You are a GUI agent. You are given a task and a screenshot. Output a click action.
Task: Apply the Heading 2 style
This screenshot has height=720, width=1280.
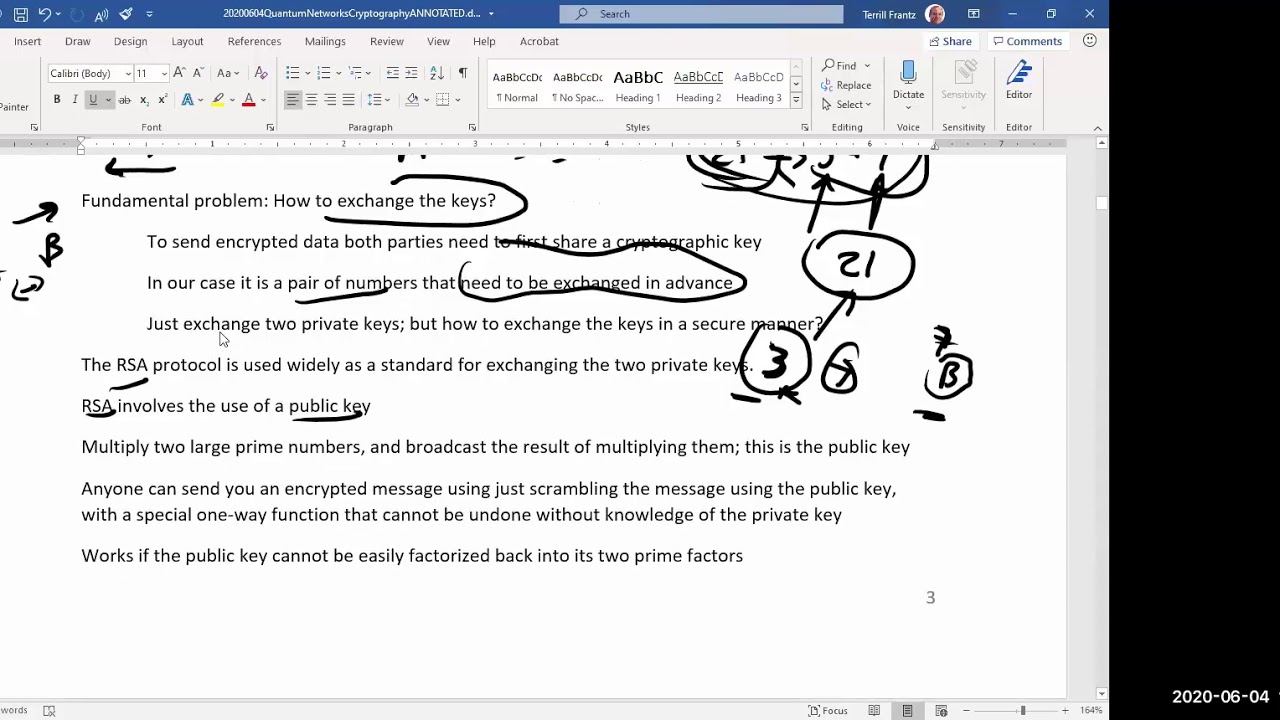(x=698, y=86)
